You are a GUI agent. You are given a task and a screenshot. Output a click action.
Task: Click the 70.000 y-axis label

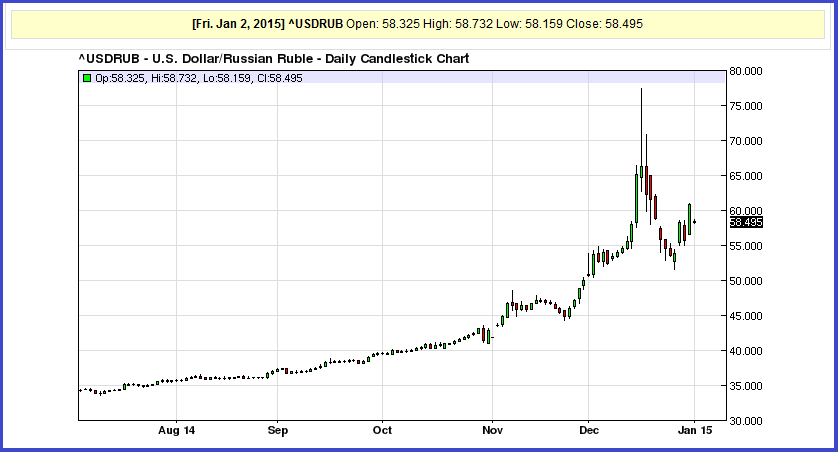coord(746,141)
